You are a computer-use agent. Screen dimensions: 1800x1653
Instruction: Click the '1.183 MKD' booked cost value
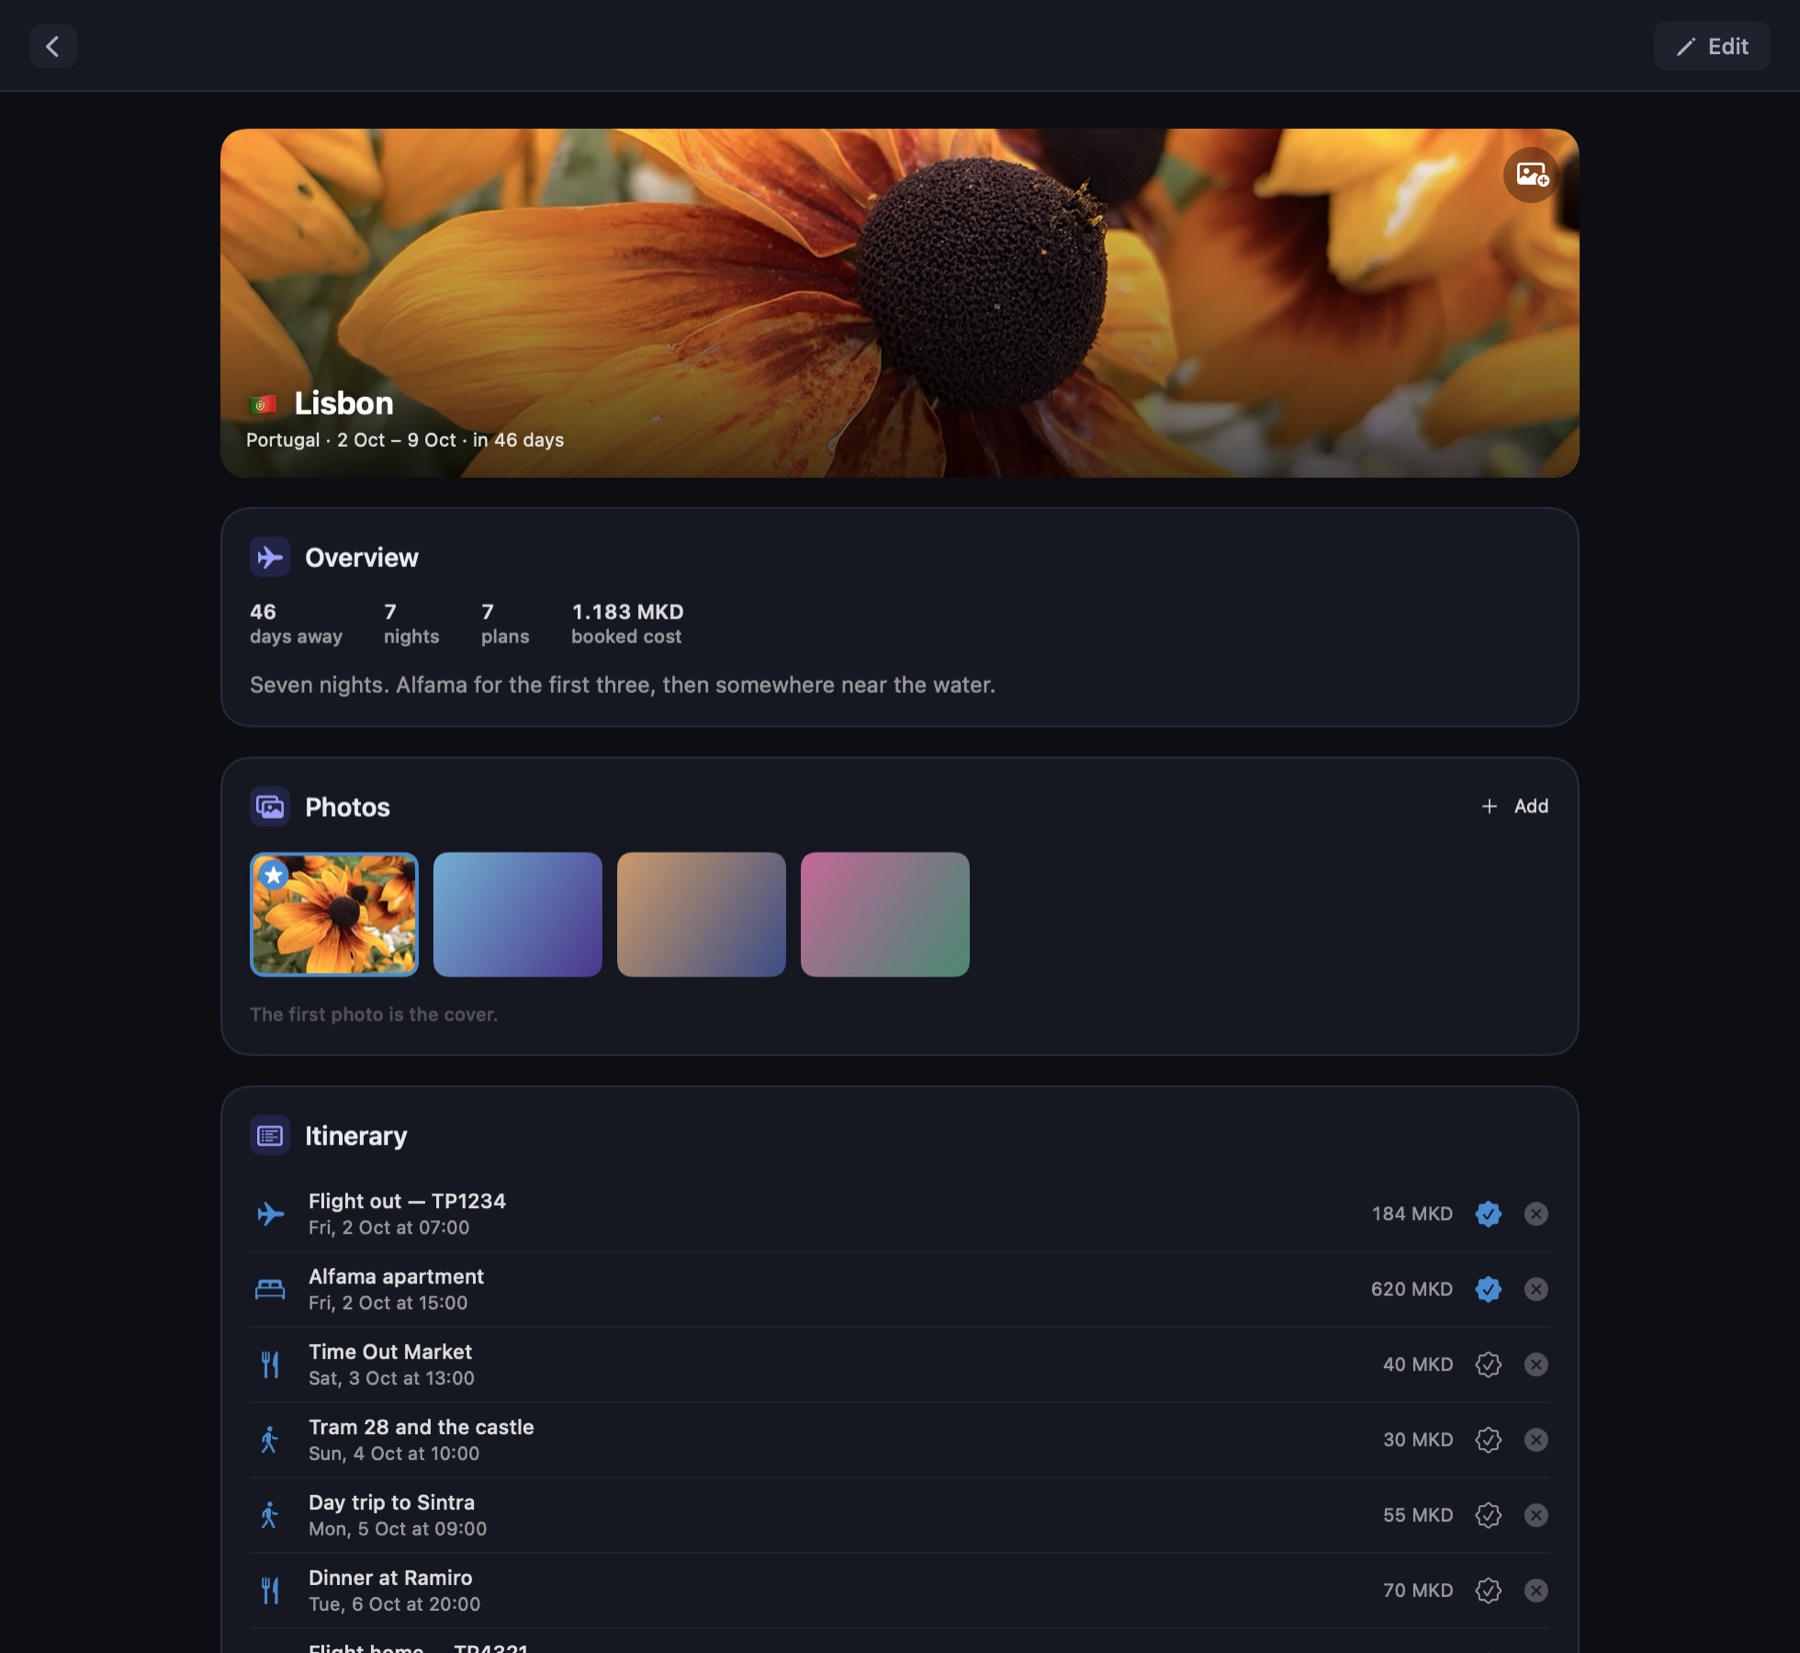[628, 612]
